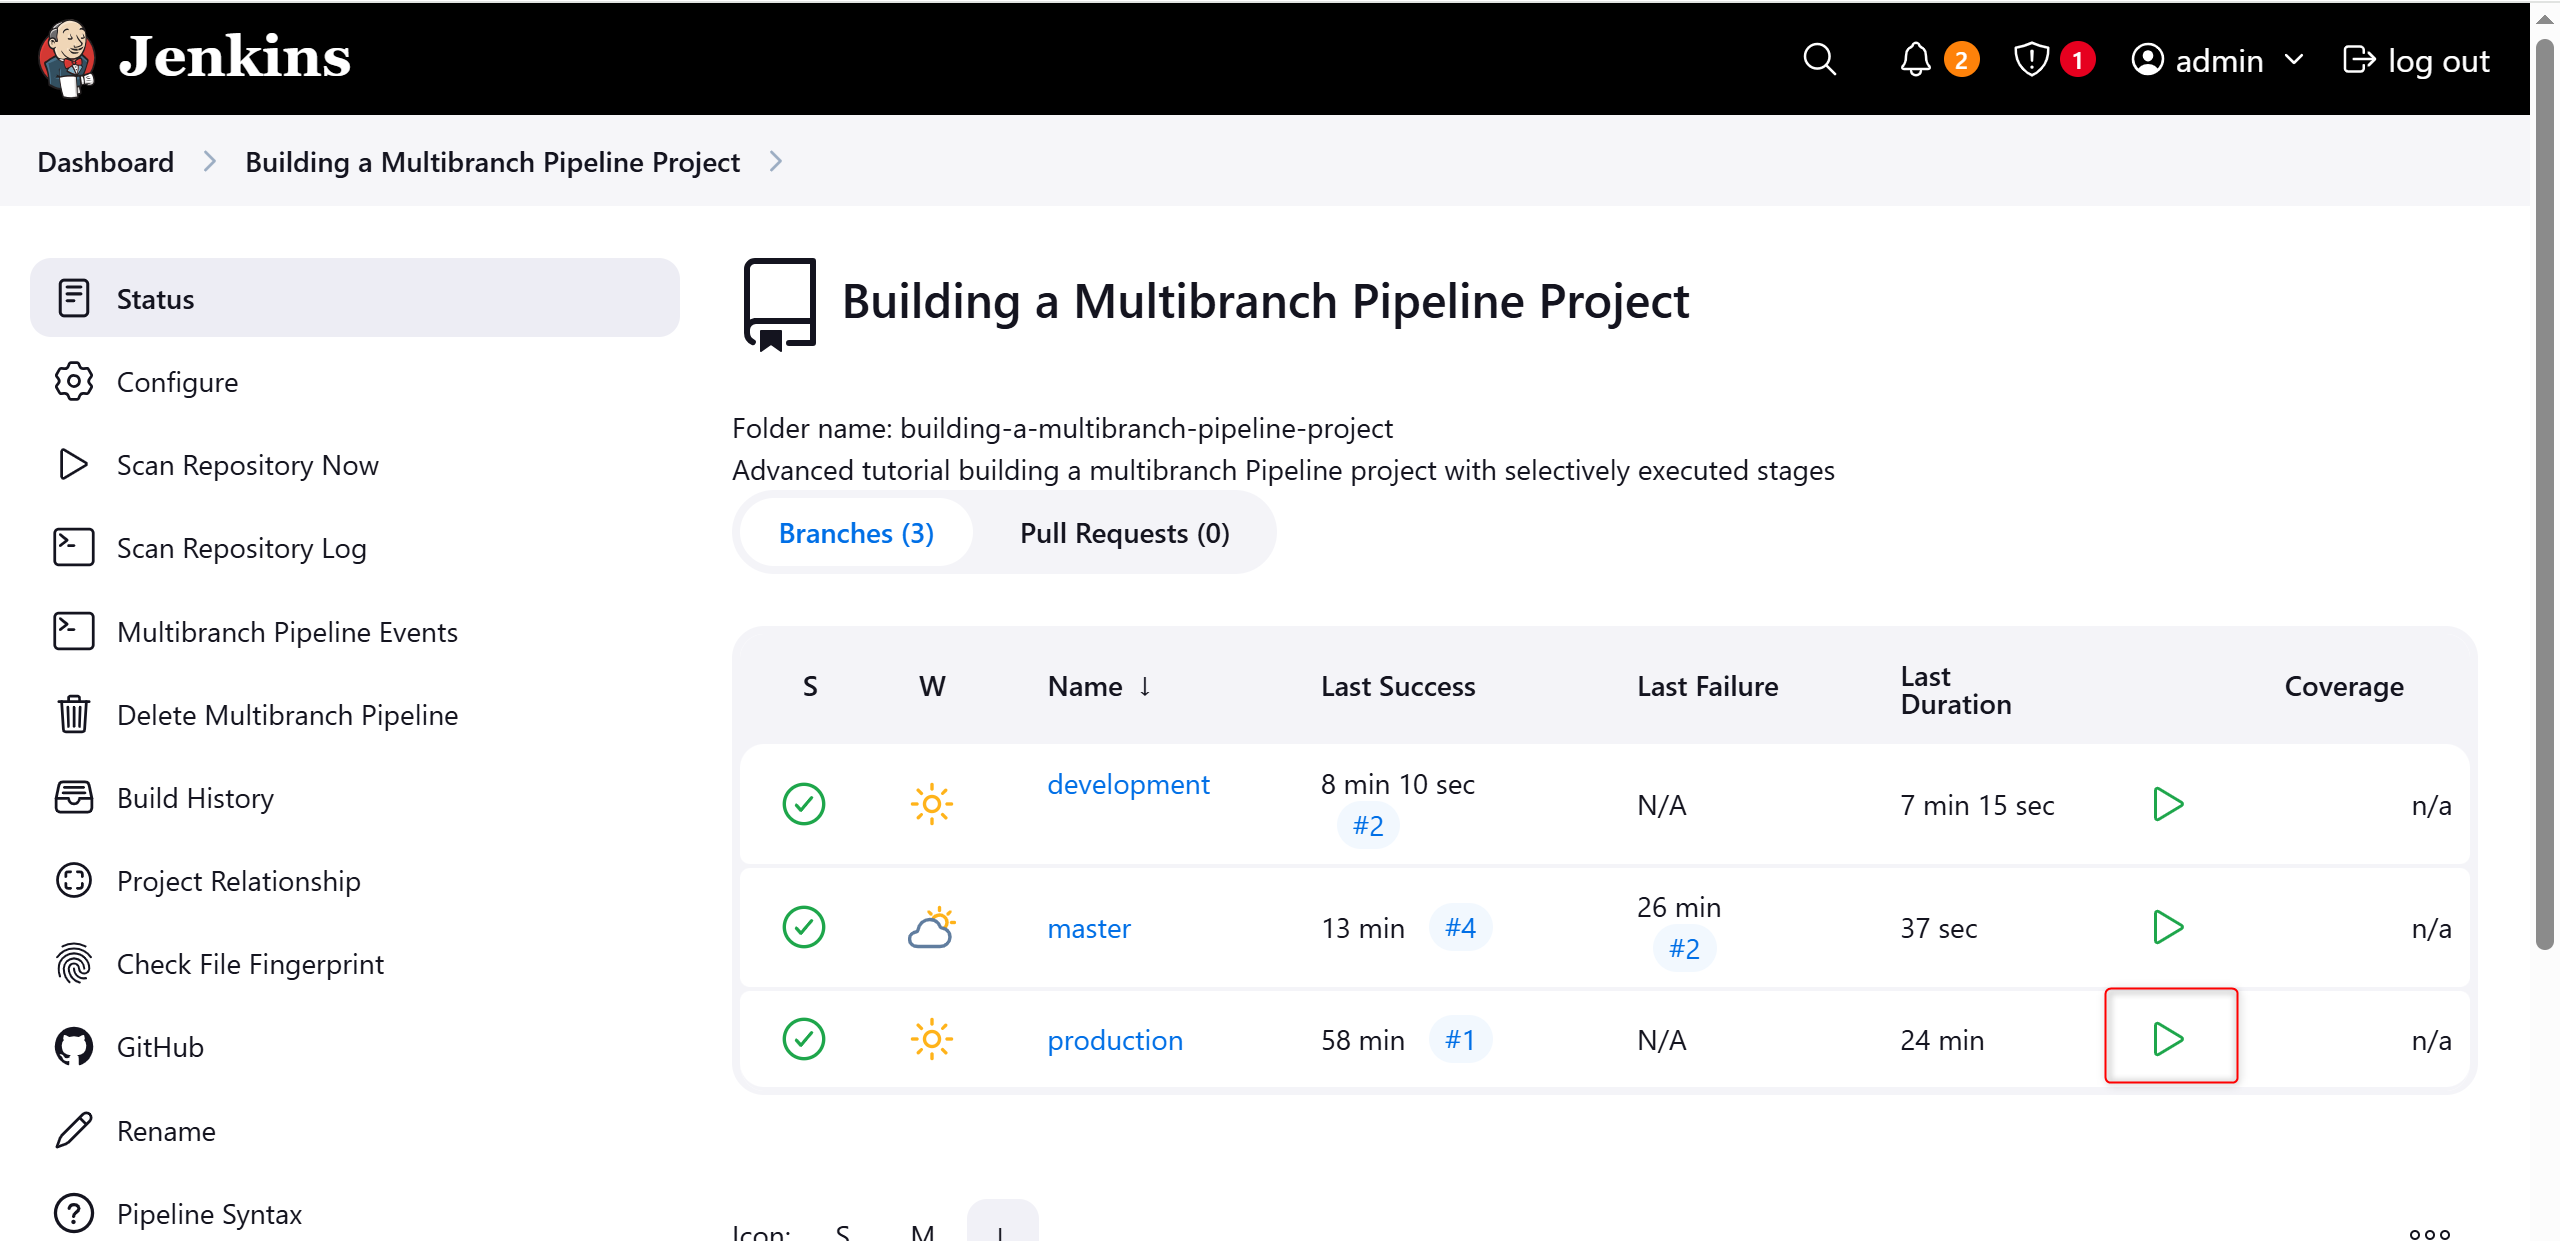Open the search magnifier icon
The image size is (2560, 1241).
click(1819, 59)
